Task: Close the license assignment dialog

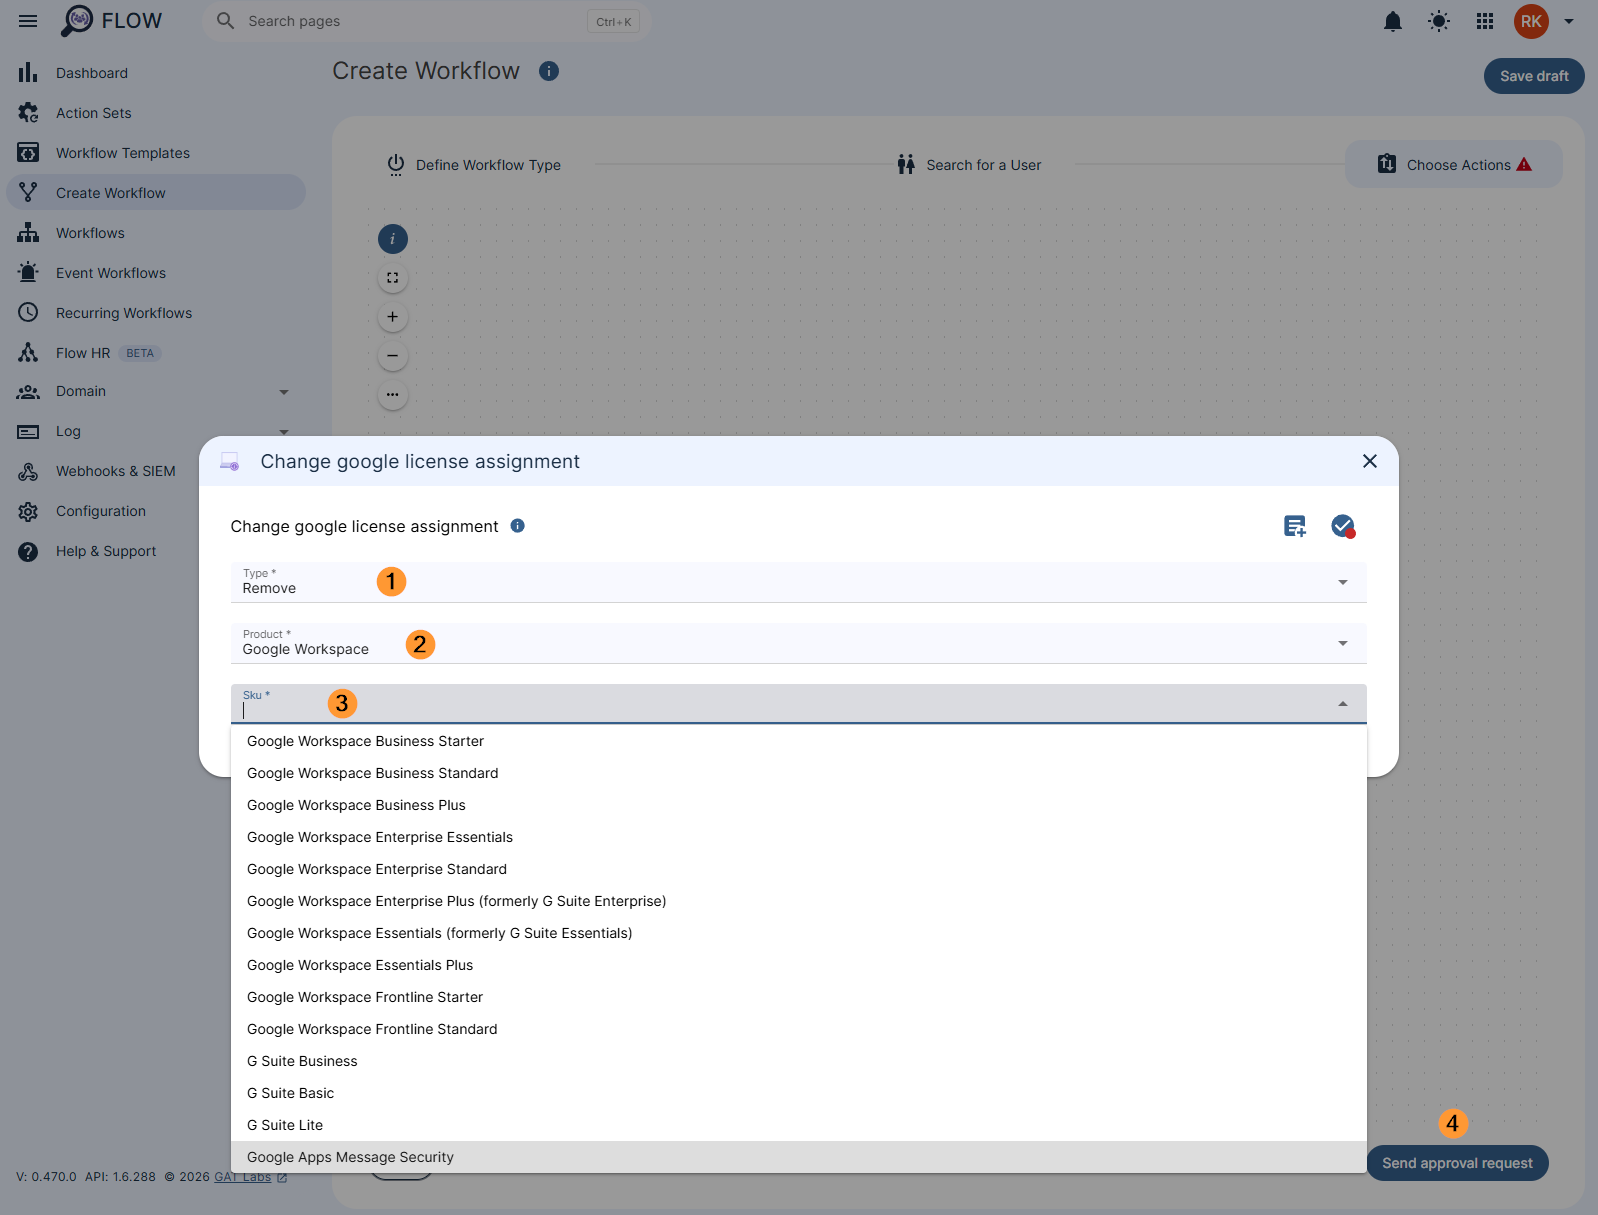Action: click(x=1370, y=461)
